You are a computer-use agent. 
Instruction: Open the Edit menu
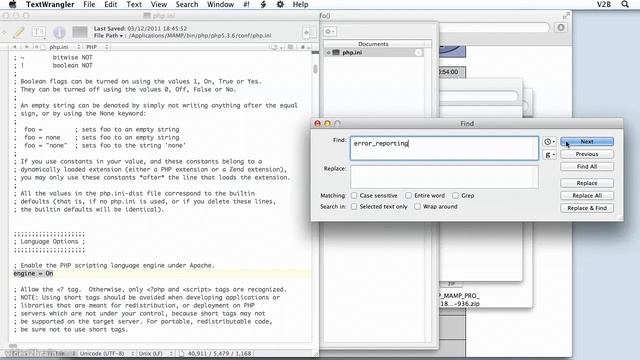click(x=111, y=4)
